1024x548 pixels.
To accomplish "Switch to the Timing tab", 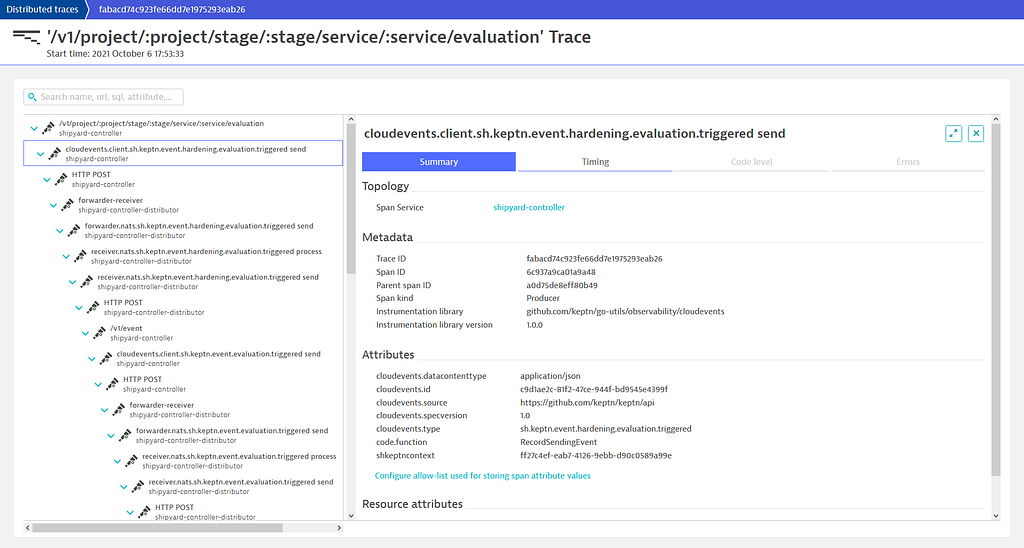I will [595, 161].
